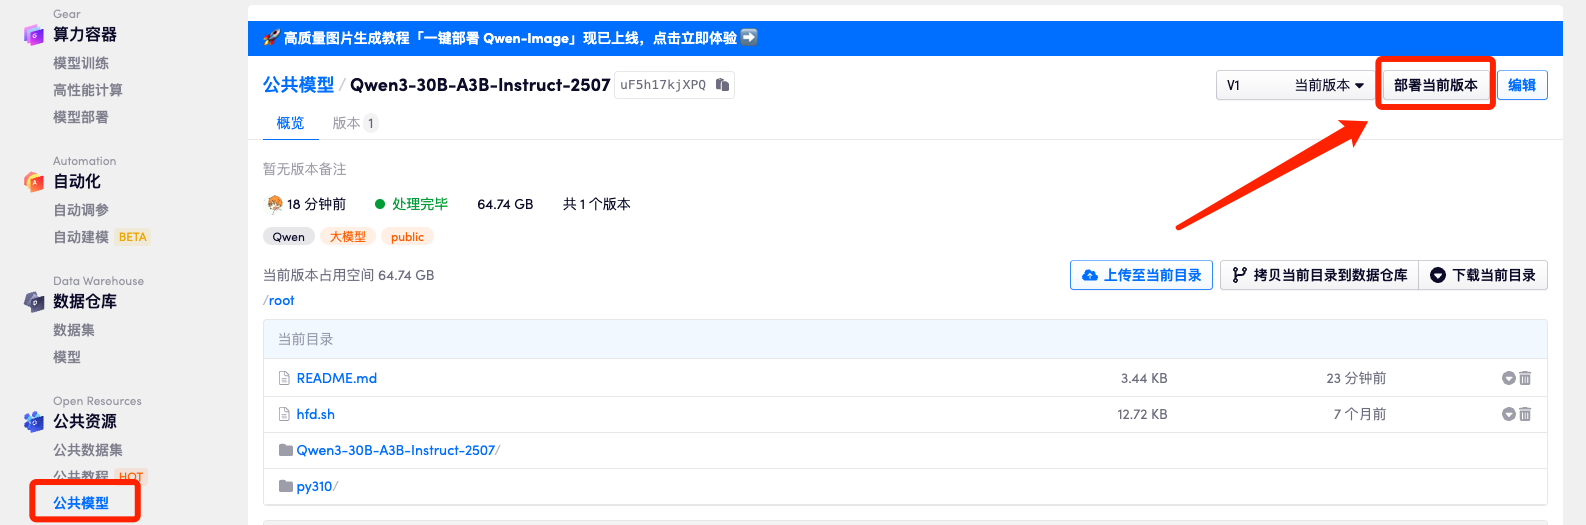The image size is (1586, 525).
Task: Open 自动调参 in the sidebar
Action: [x=81, y=210]
